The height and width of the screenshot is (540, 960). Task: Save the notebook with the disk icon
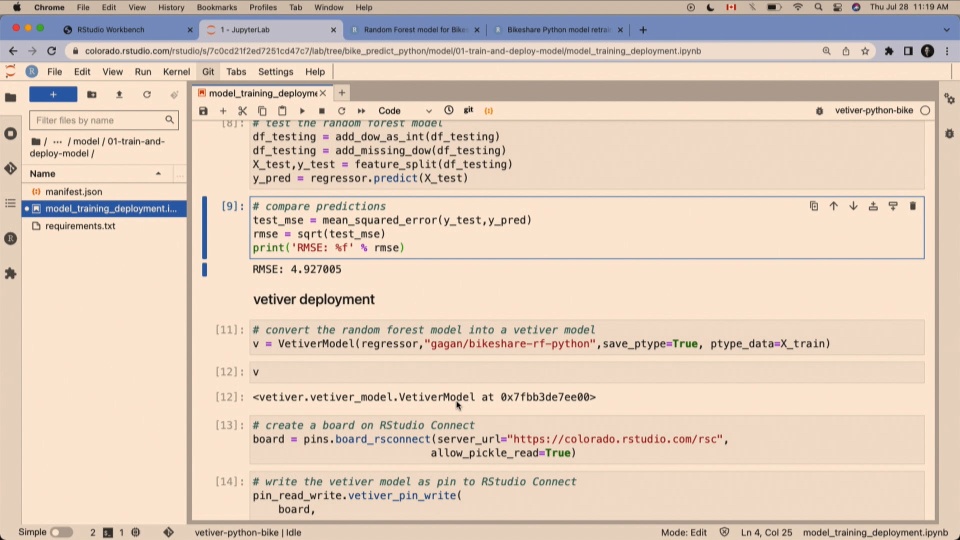[203, 111]
